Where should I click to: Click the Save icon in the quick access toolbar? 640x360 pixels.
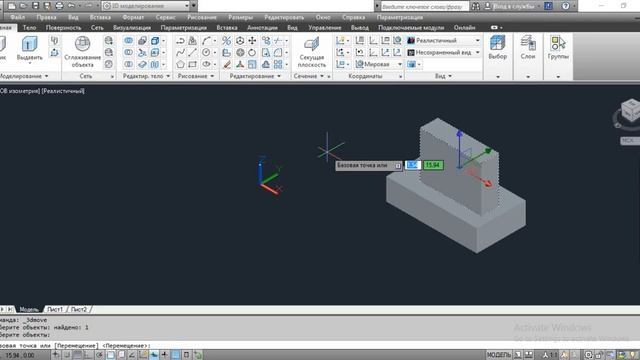tap(36, 6)
